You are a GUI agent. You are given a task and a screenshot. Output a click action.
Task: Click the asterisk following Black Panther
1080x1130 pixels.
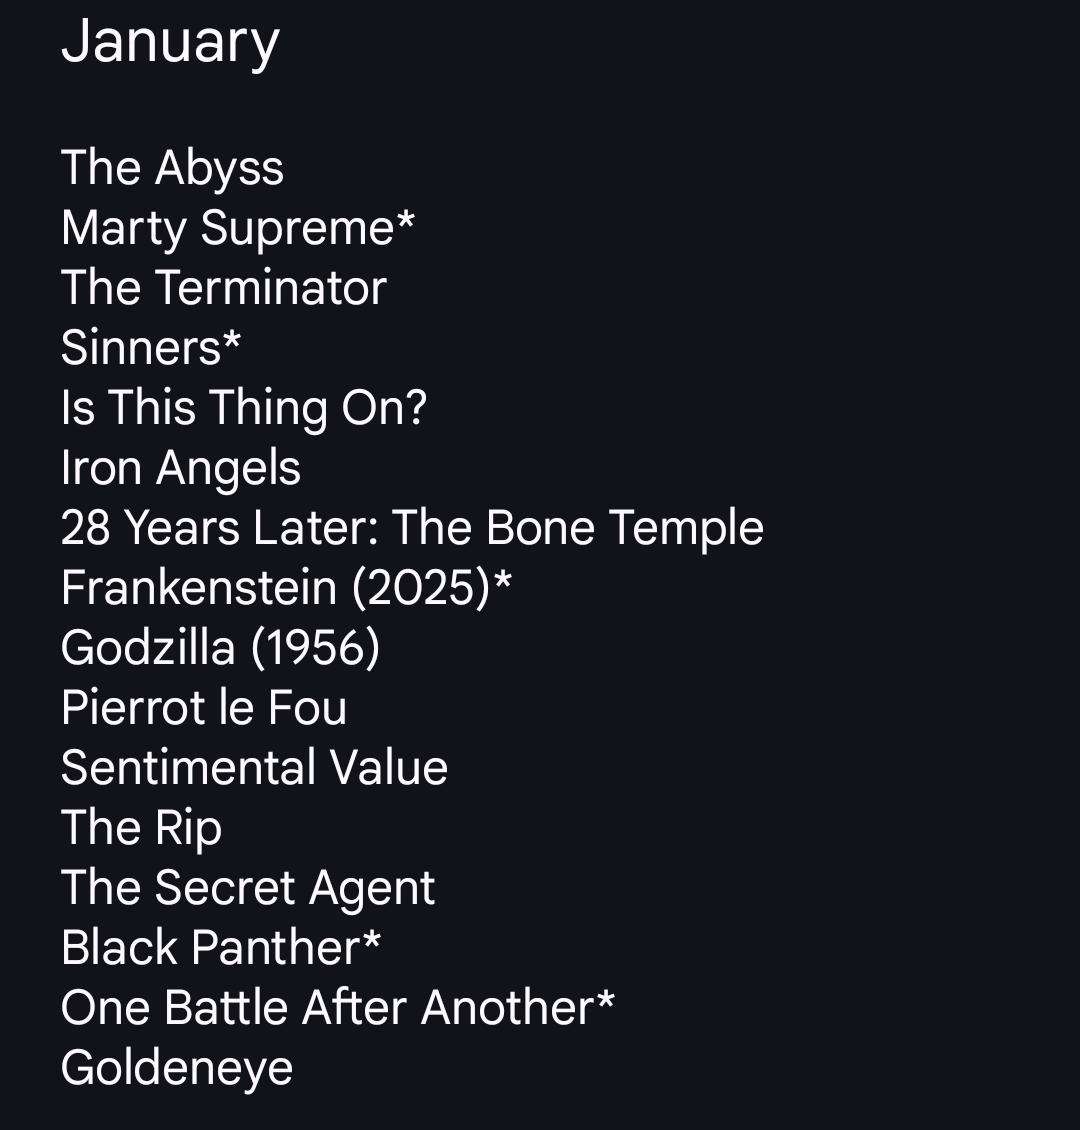[372, 940]
